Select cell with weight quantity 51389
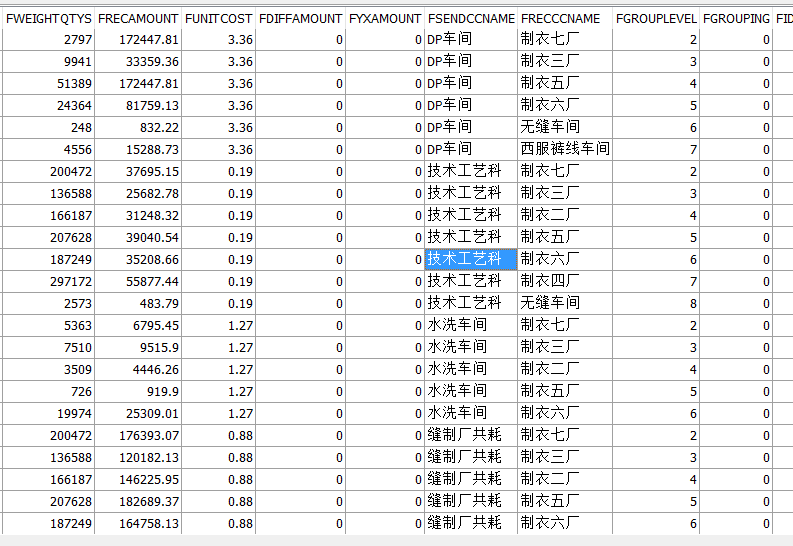Image resolution: width=793 pixels, height=546 pixels. tap(49, 83)
